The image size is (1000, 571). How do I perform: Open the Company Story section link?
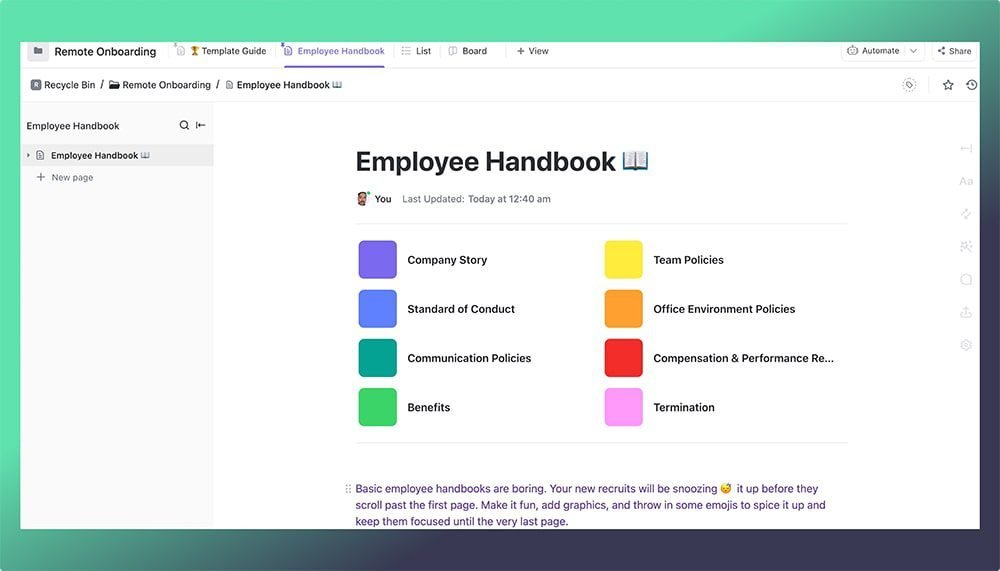click(x=447, y=260)
